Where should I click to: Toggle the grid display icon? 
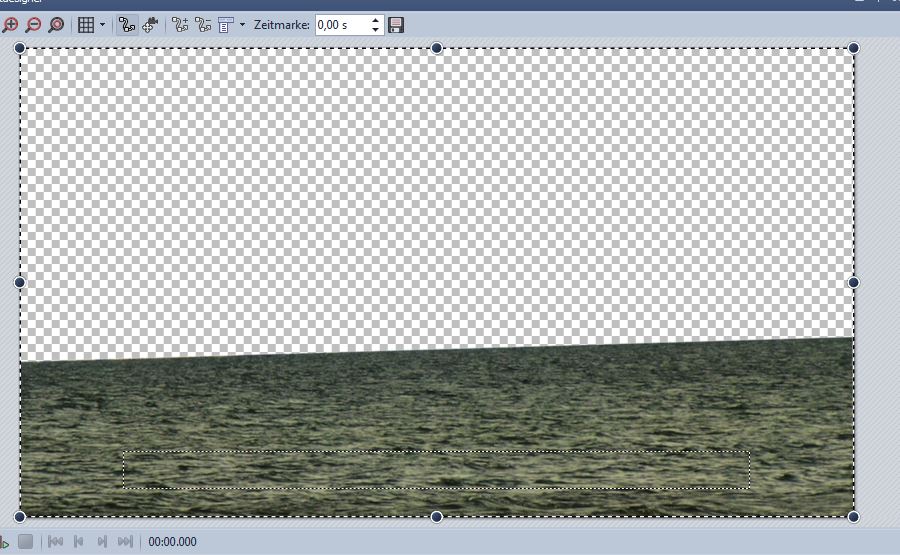(x=86, y=25)
